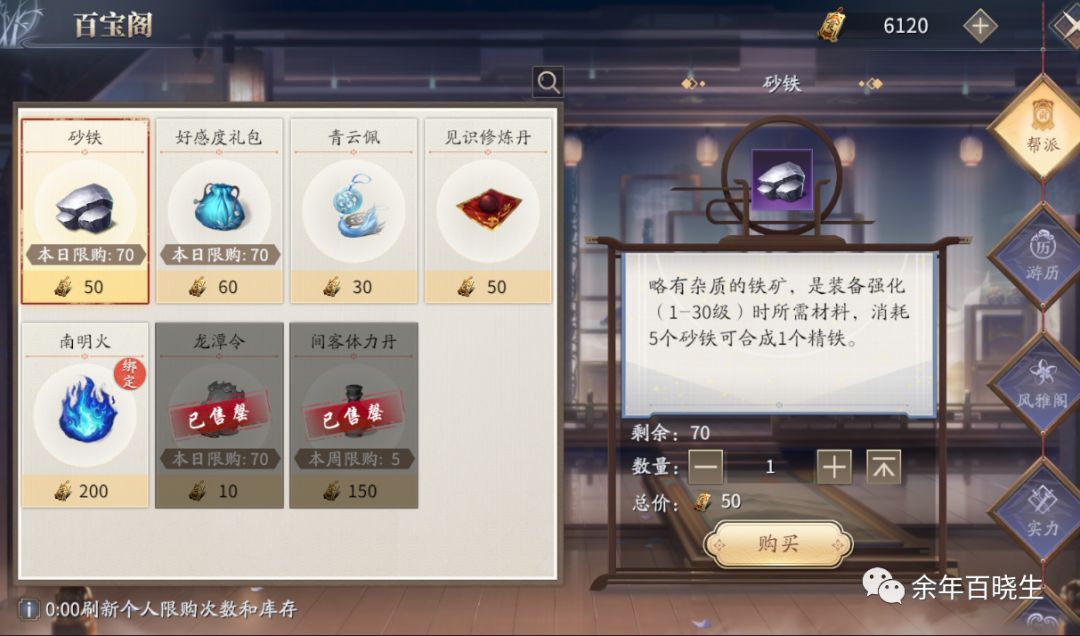Add currency with the plus icon
This screenshot has height=636, width=1080.
click(x=980, y=27)
